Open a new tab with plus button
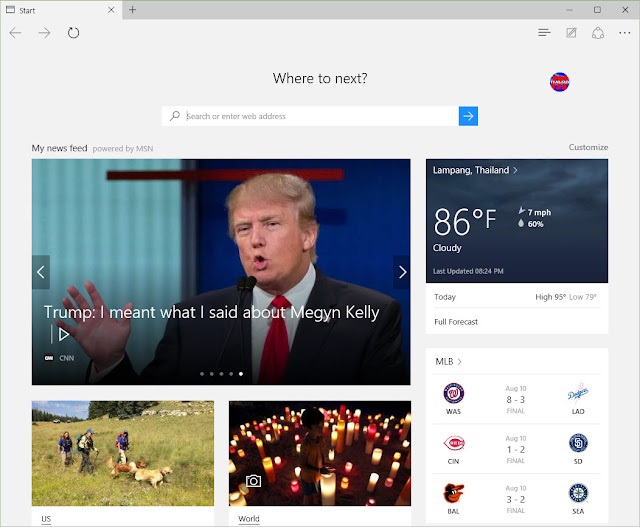Image resolution: width=640 pixels, height=527 pixels. click(132, 10)
